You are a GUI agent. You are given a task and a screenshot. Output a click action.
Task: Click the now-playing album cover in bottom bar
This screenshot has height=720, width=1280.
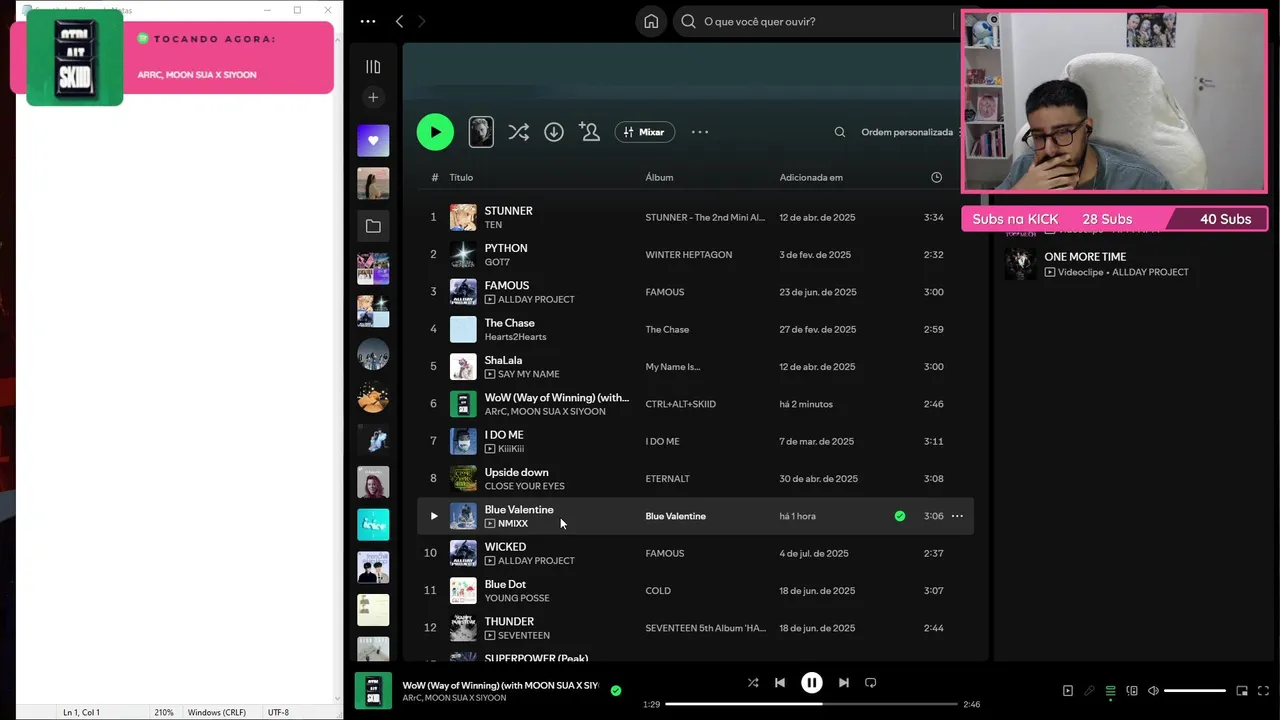pyautogui.click(x=373, y=691)
